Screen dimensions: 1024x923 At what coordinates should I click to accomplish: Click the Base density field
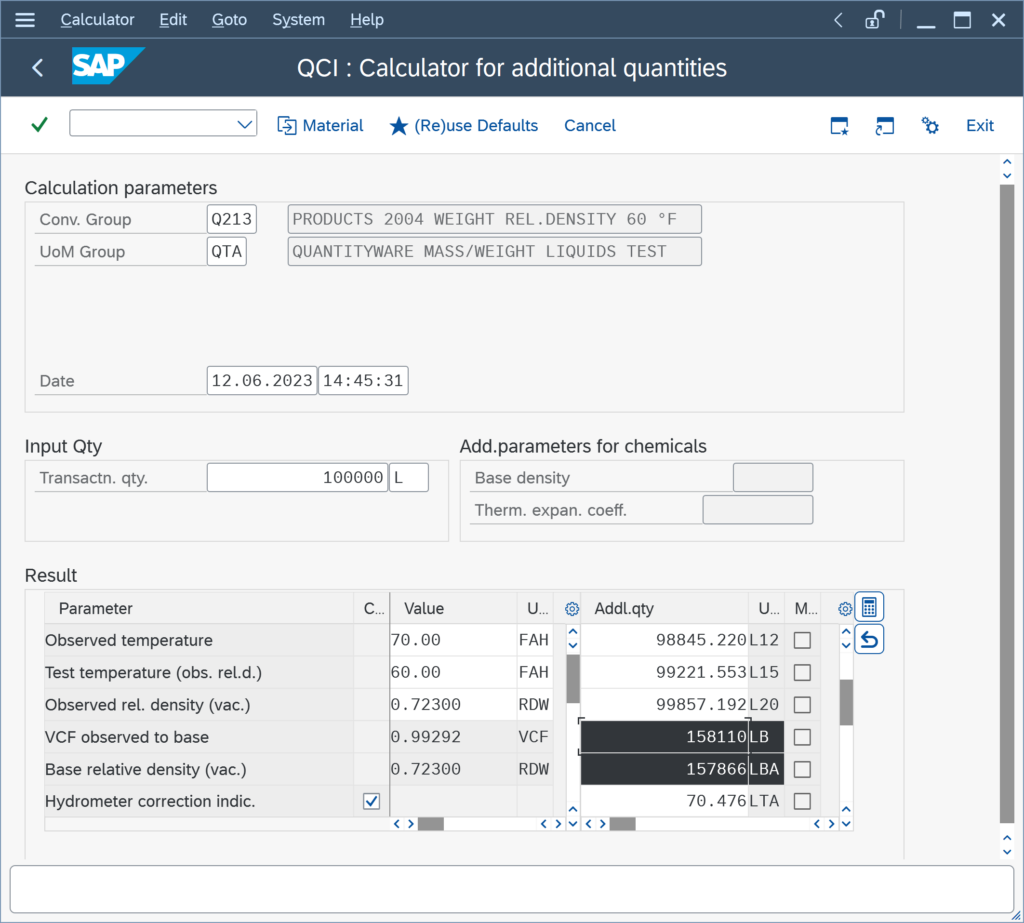(773, 478)
